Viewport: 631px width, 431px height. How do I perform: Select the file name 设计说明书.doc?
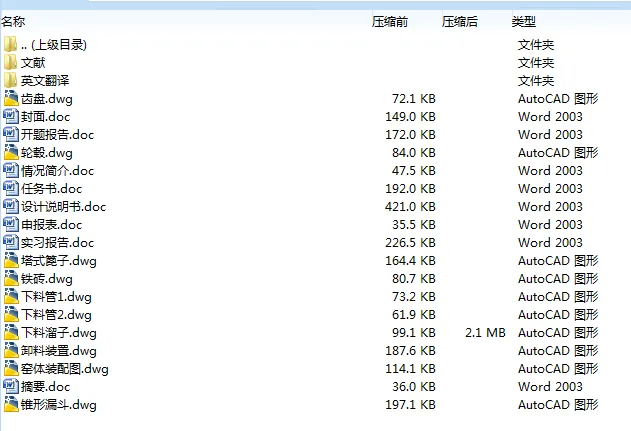(x=64, y=207)
